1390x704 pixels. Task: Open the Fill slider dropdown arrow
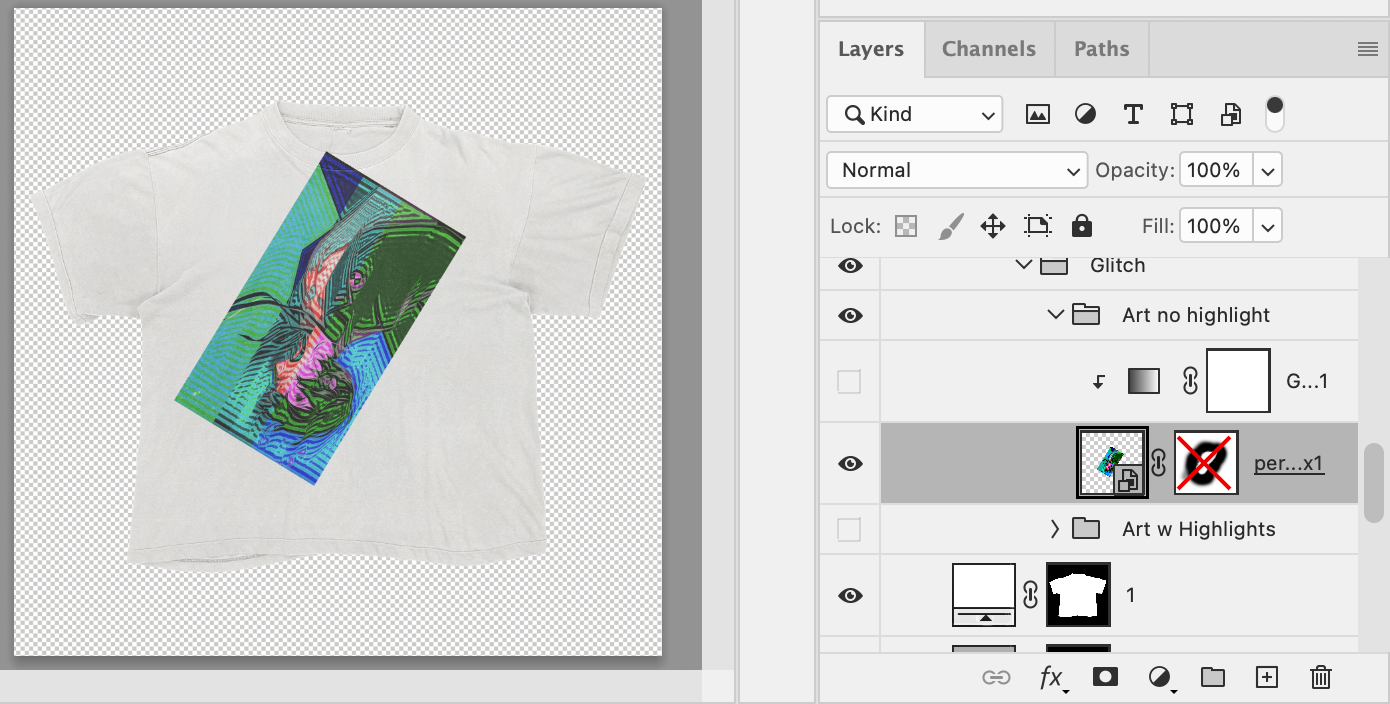1268,226
